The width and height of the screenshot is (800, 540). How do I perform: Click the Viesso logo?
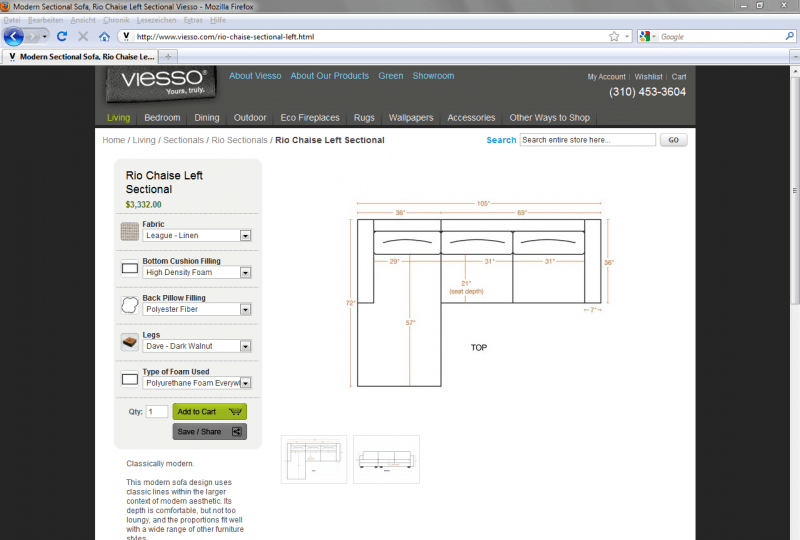(x=162, y=83)
